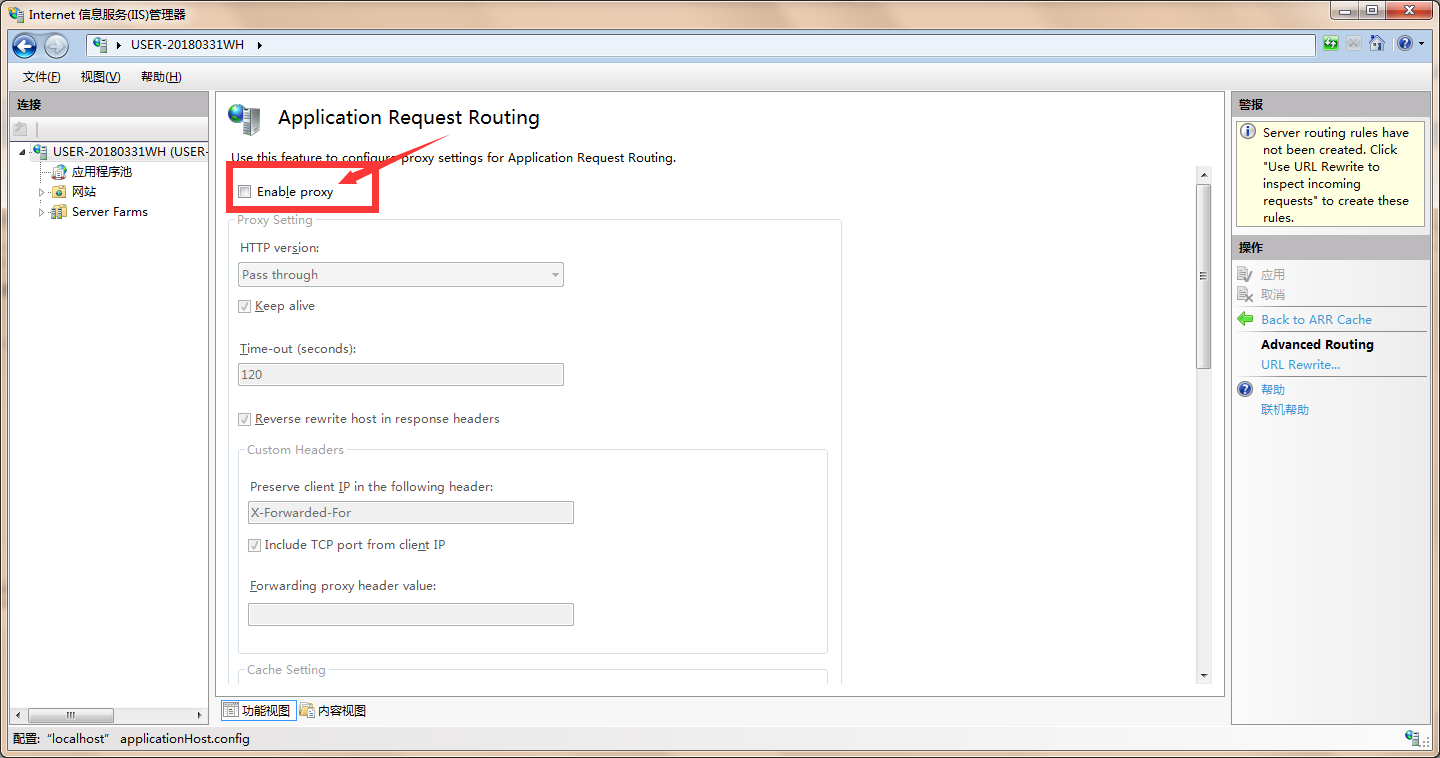Toggle Reverse rewrite host in response headers
The height and width of the screenshot is (758, 1440).
pos(245,419)
